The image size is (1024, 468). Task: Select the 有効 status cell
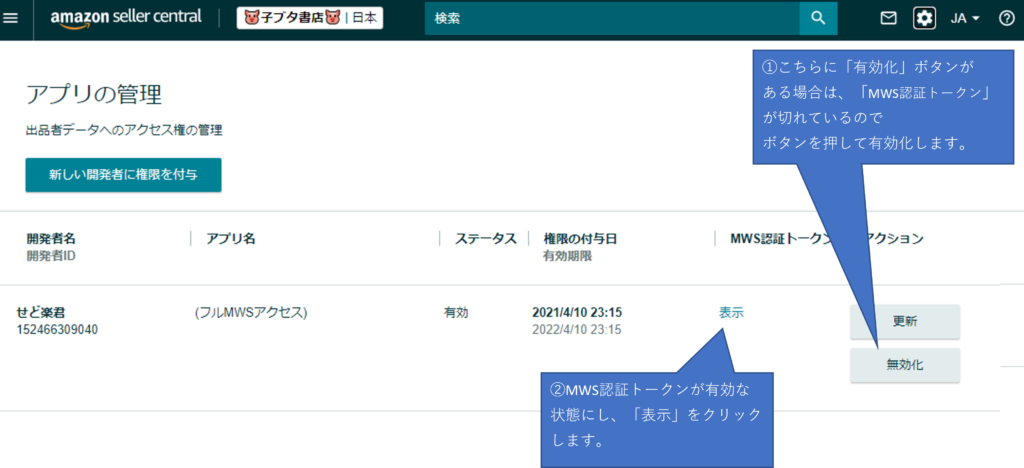pos(456,313)
